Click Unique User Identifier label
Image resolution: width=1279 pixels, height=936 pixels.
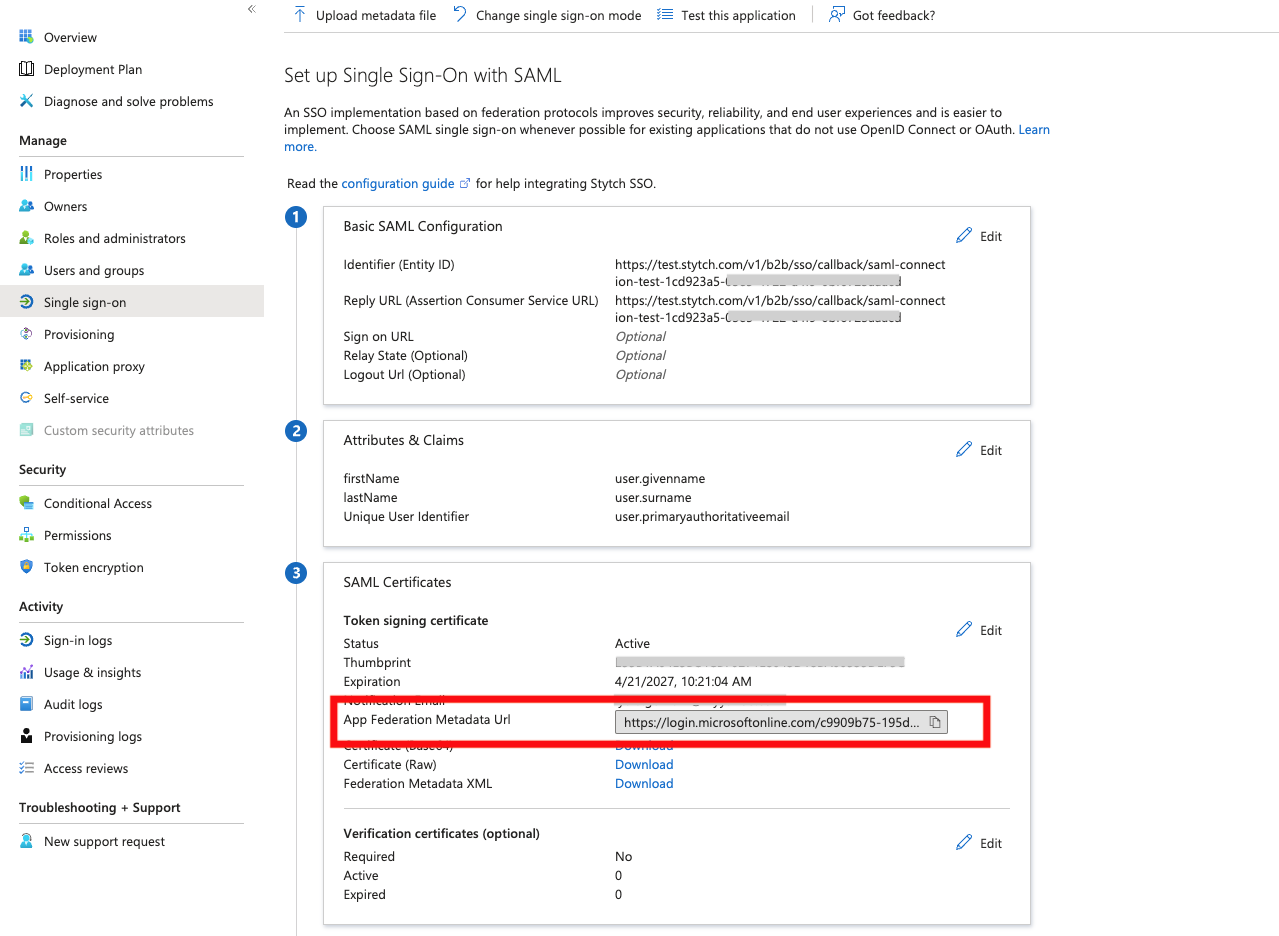point(406,517)
